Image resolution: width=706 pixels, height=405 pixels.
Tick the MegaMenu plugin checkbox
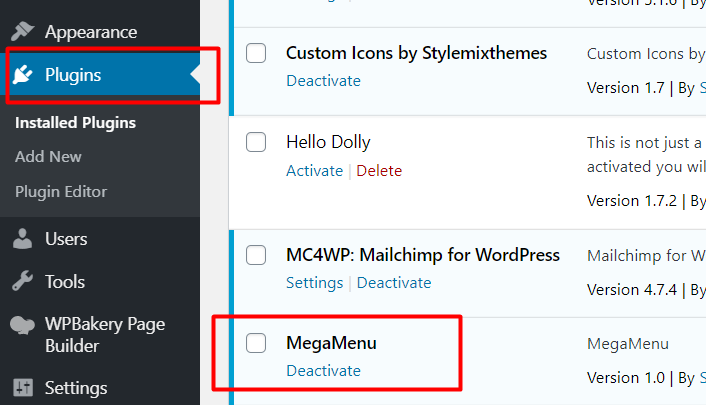[256, 343]
